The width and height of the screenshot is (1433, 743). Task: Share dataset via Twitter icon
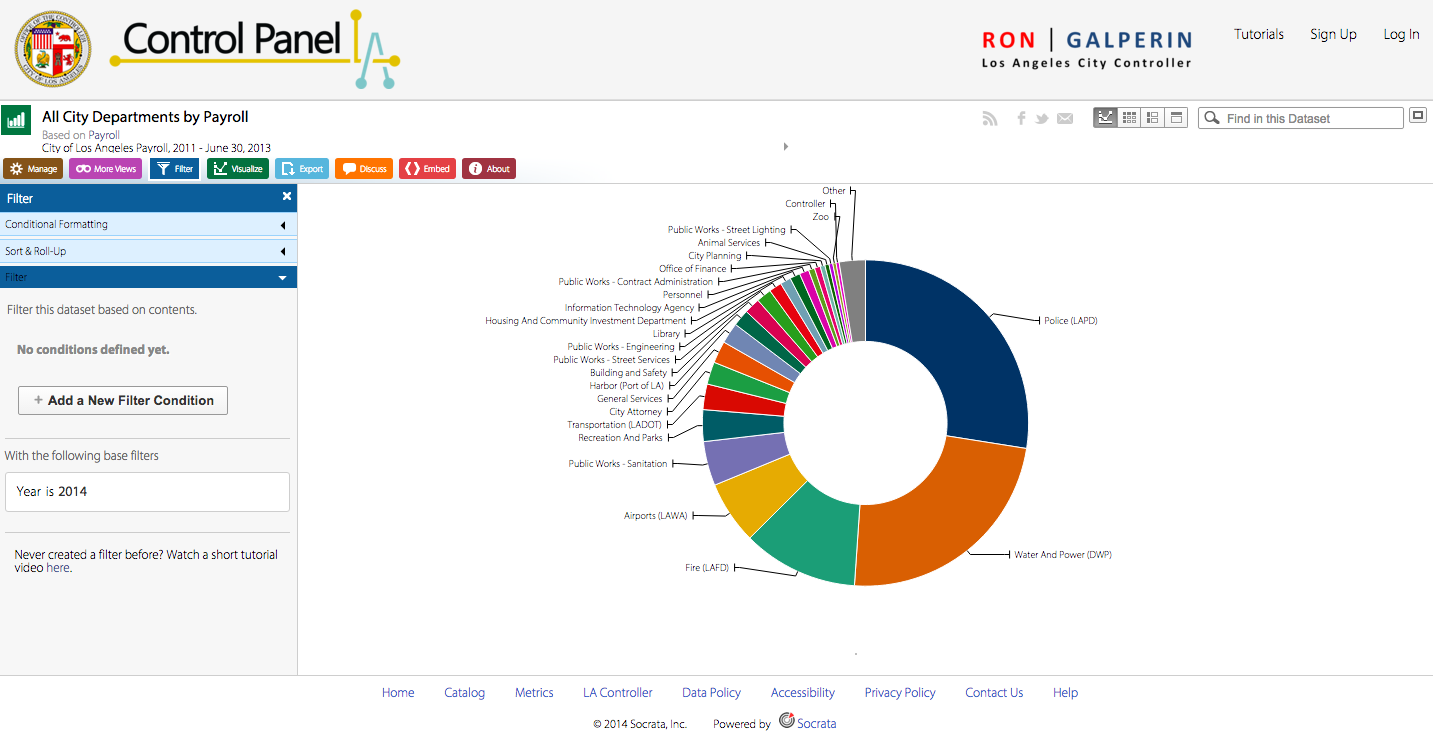coord(1042,118)
